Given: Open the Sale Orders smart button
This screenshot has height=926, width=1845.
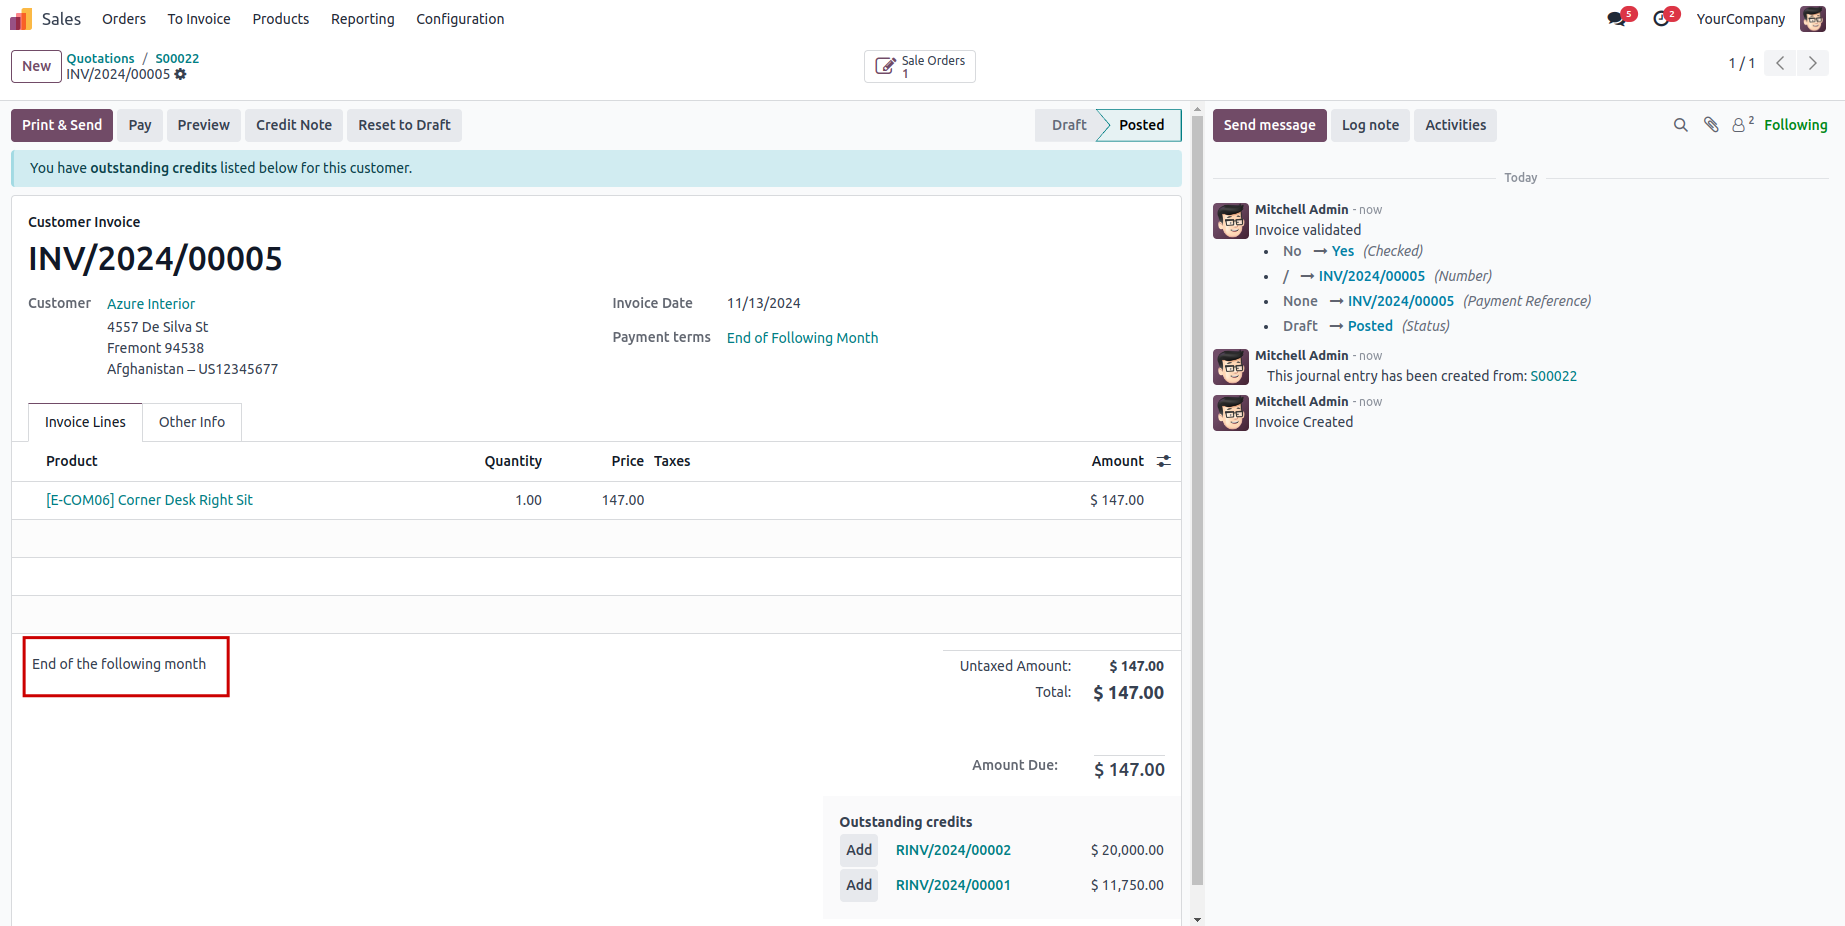Looking at the screenshot, I should pyautogui.click(x=920, y=66).
